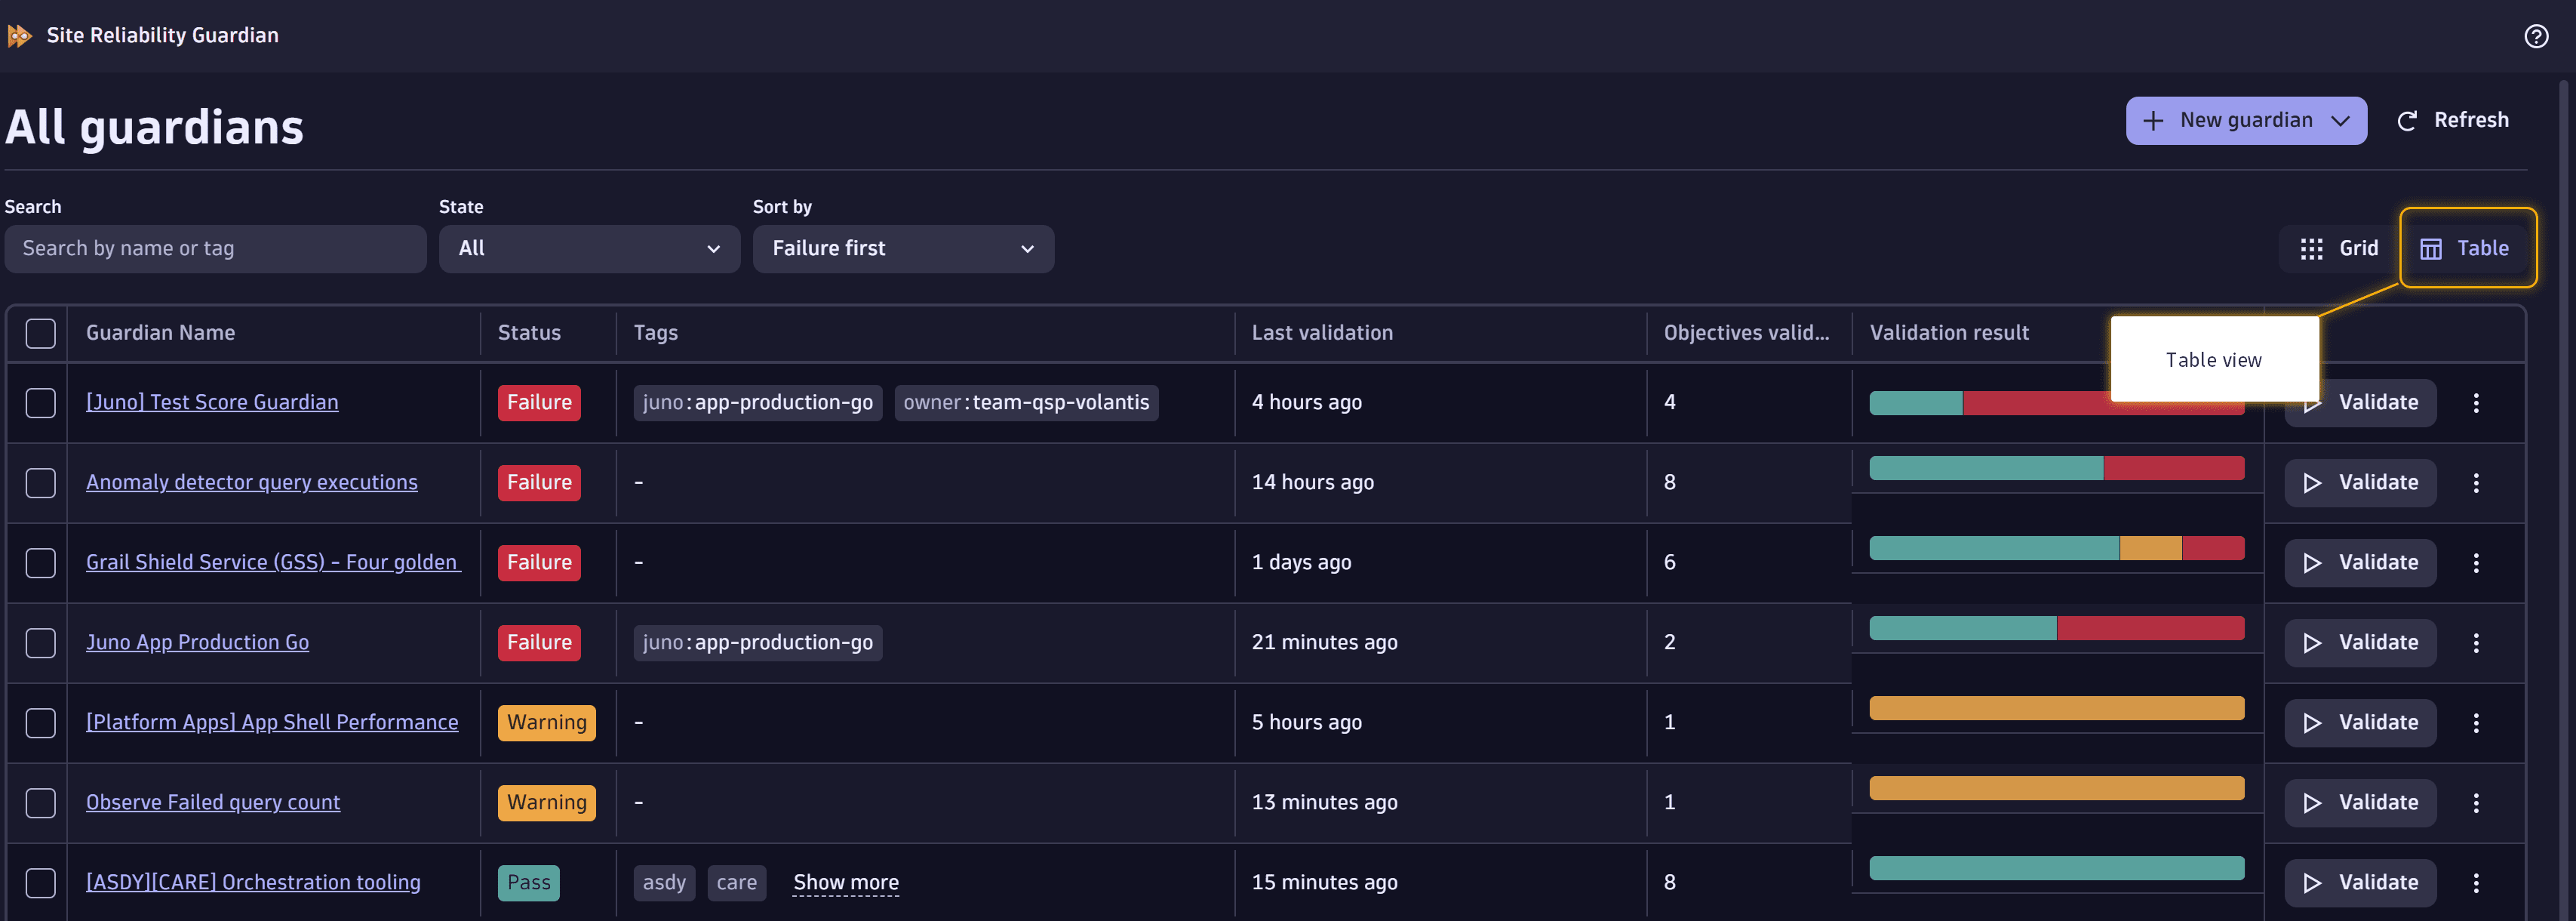2576x921 pixels.
Task: Click the Warning badge for Observe Failed query count
Action: (547, 803)
